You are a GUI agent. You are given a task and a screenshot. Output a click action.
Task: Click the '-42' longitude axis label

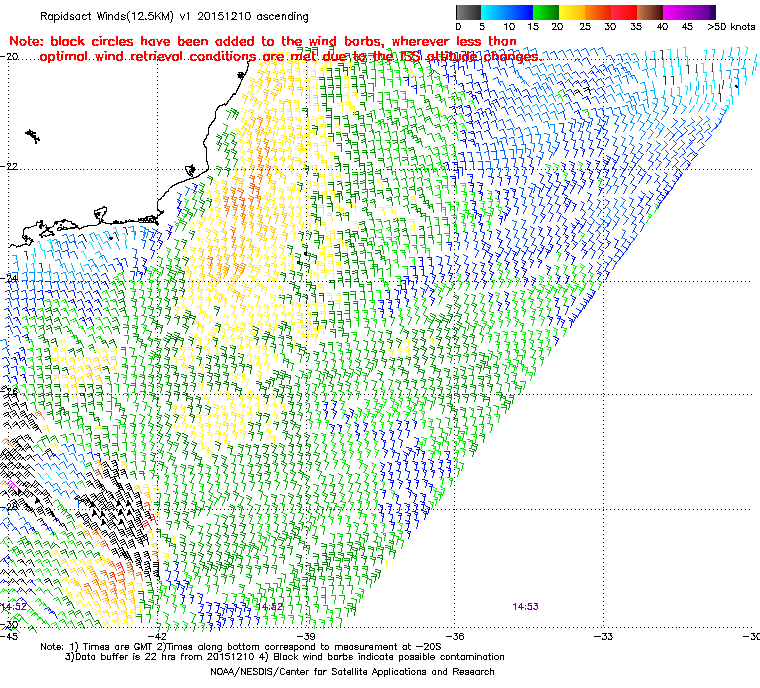(x=158, y=636)
